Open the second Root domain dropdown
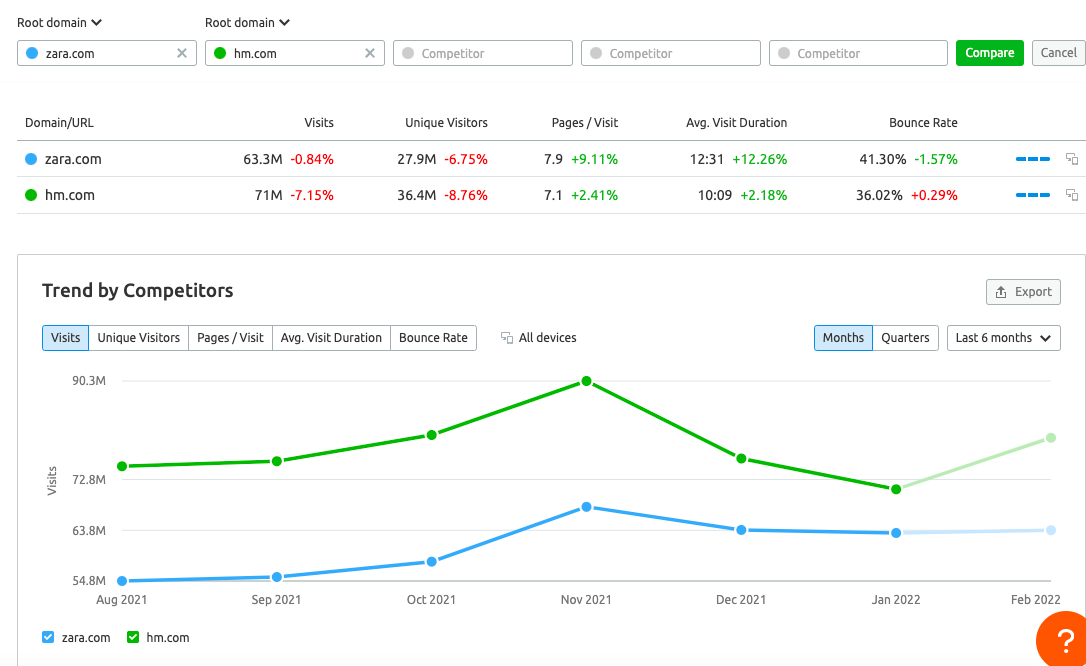Screen dimensions: 1086x666 tap(247, 22)
